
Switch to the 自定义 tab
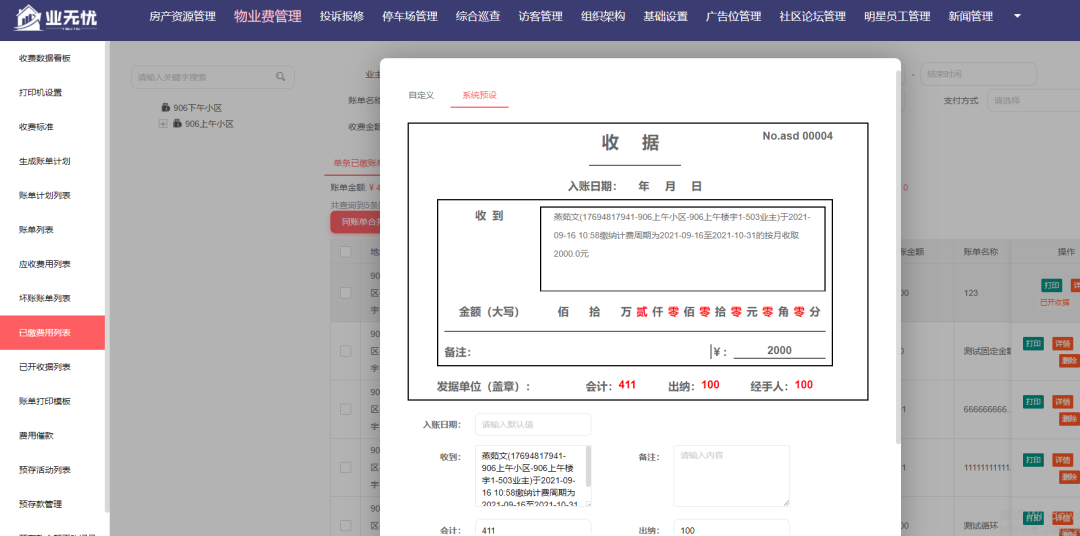pyautogui.click(x=421, y=95)
